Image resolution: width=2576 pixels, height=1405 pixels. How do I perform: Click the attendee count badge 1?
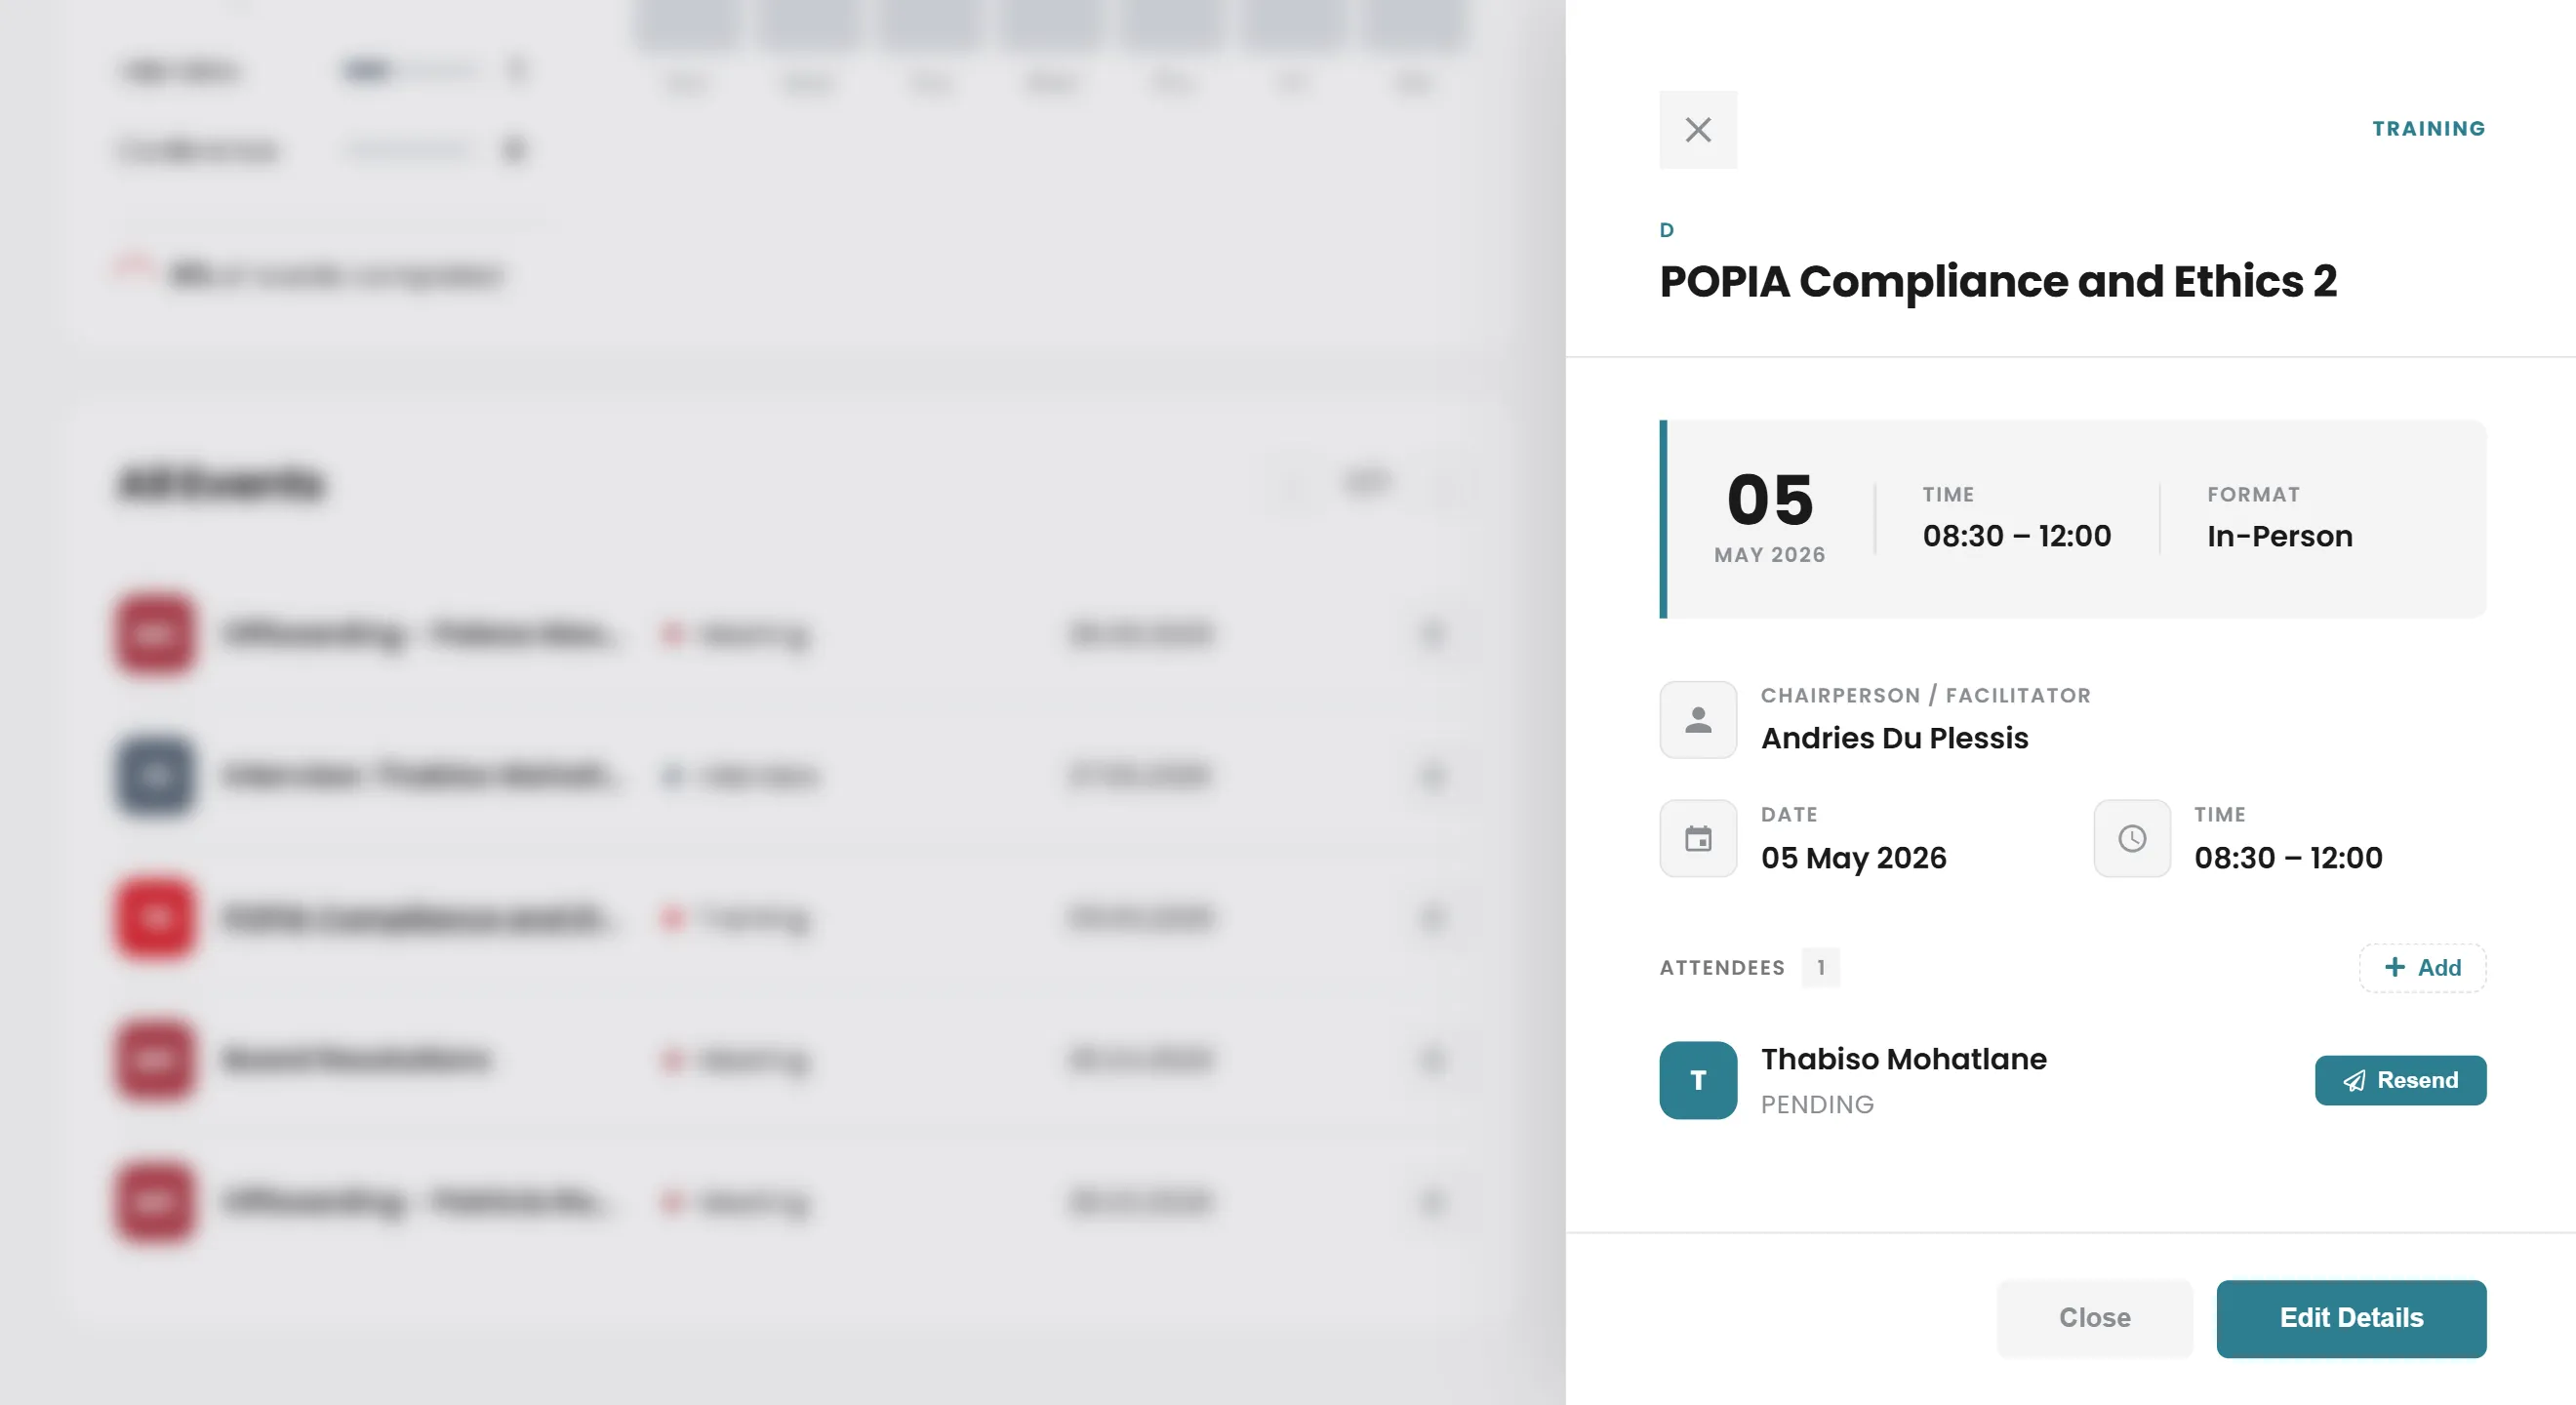pos(1820,968)
